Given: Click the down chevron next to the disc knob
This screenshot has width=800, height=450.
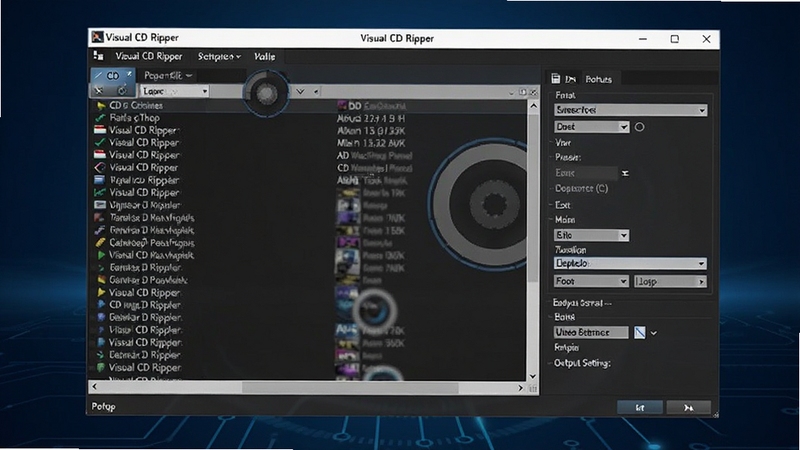Looking at the screenshot, I should pos(301,92).
